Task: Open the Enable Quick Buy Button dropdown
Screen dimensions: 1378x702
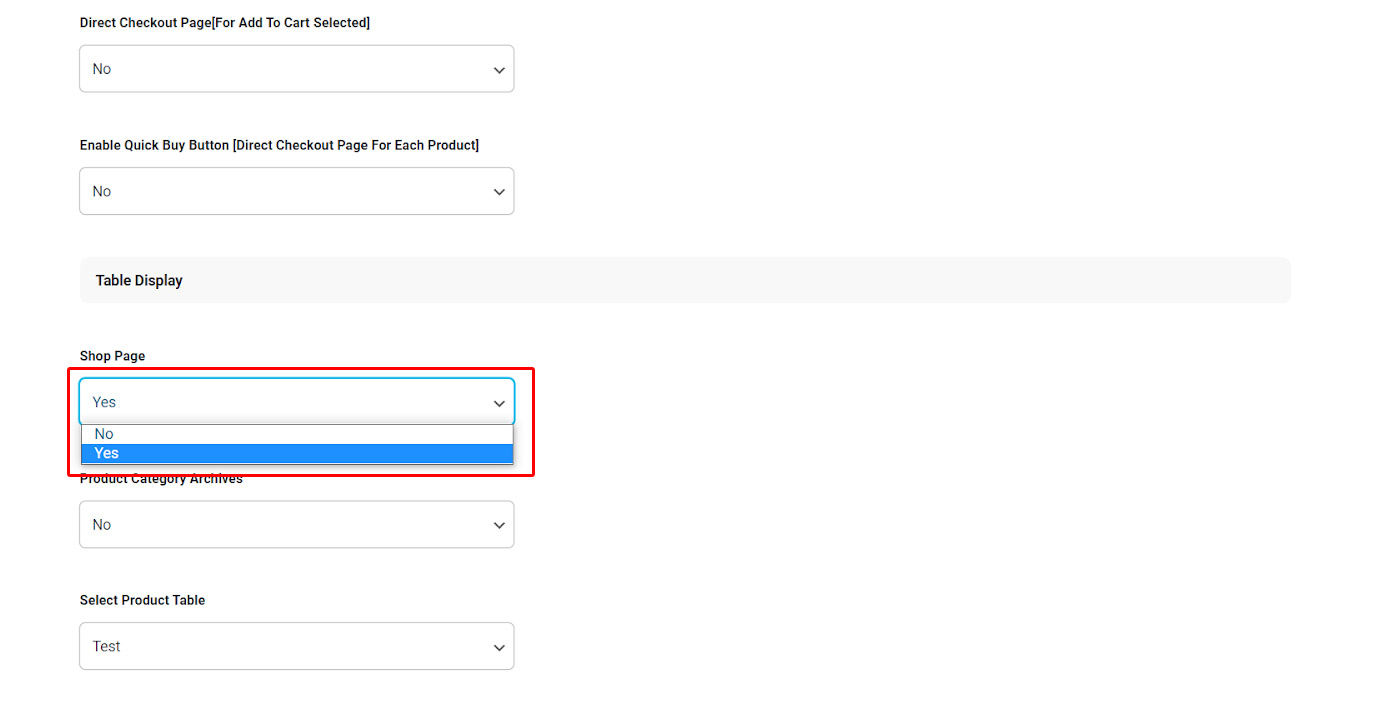Action: click(296, 191)
